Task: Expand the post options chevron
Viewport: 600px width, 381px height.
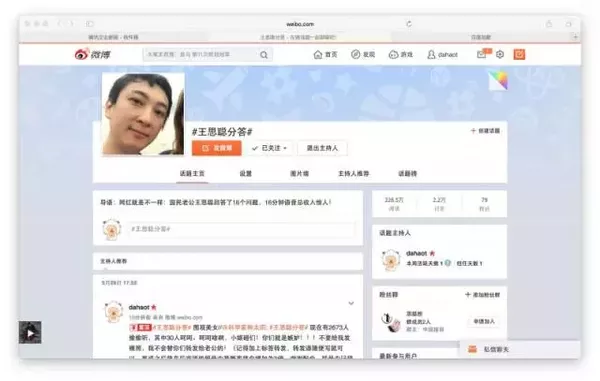Action: (351, 303)
